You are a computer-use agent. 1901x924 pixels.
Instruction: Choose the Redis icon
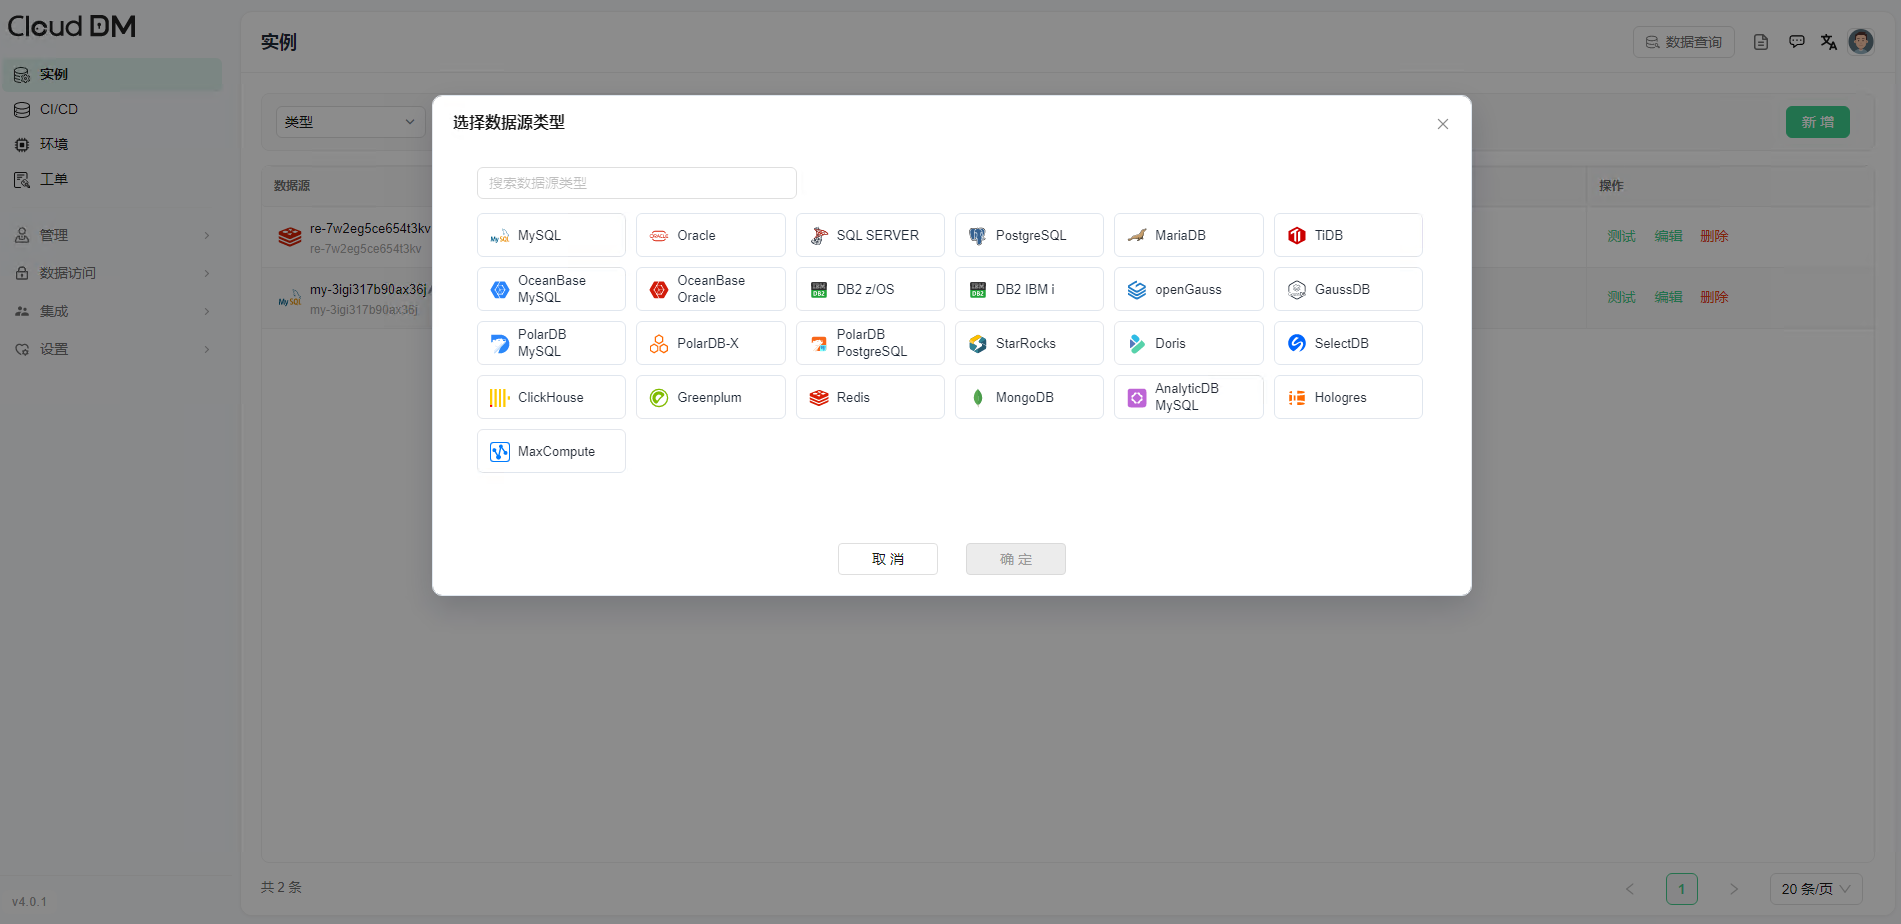click(819, 398)
